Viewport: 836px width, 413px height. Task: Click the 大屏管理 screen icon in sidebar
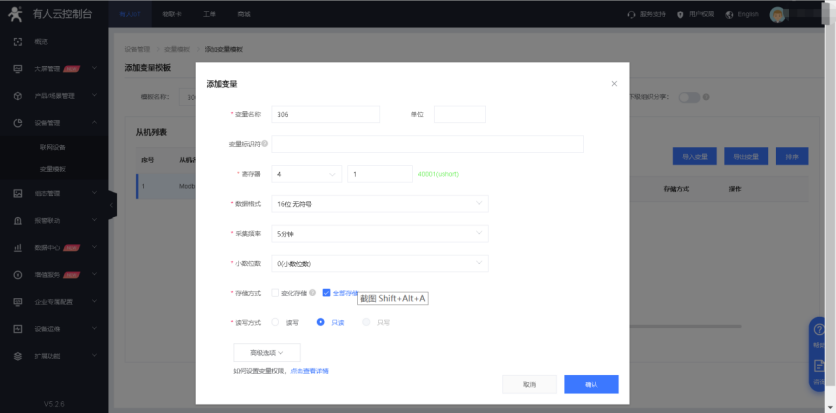[18, 68]
